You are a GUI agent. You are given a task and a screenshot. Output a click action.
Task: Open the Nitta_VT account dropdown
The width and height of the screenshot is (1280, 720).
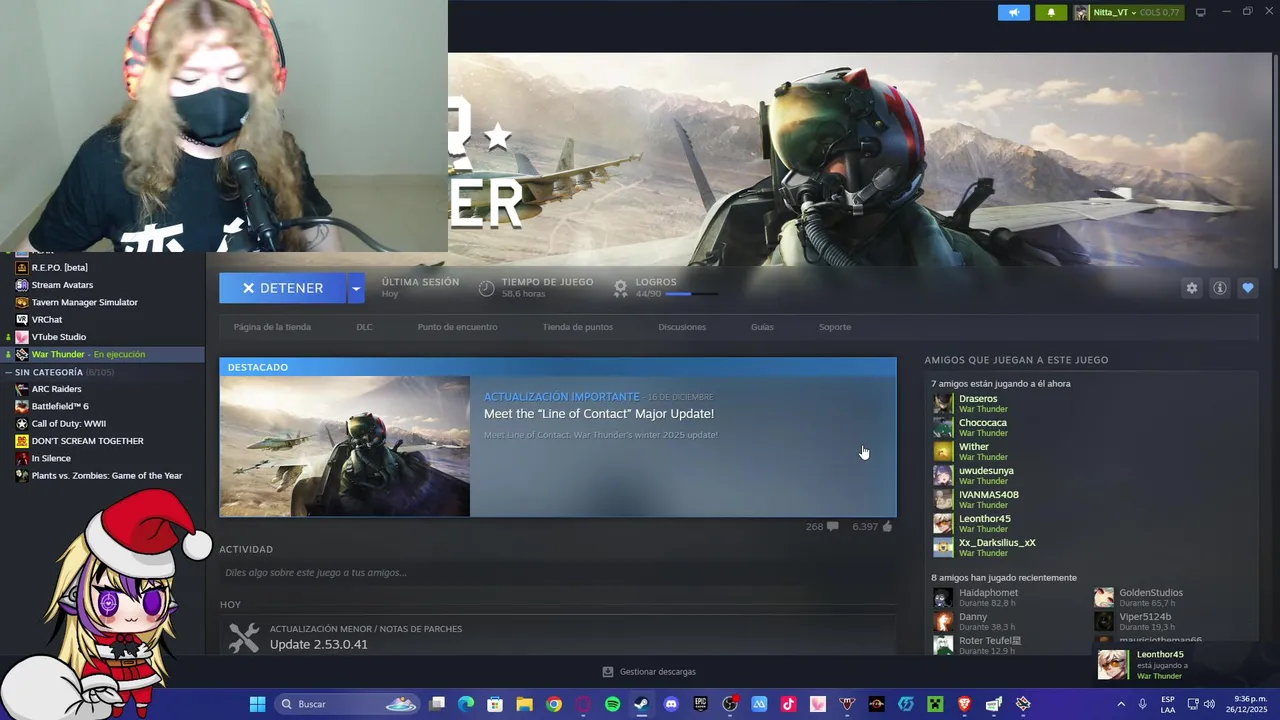point(1127,13)
